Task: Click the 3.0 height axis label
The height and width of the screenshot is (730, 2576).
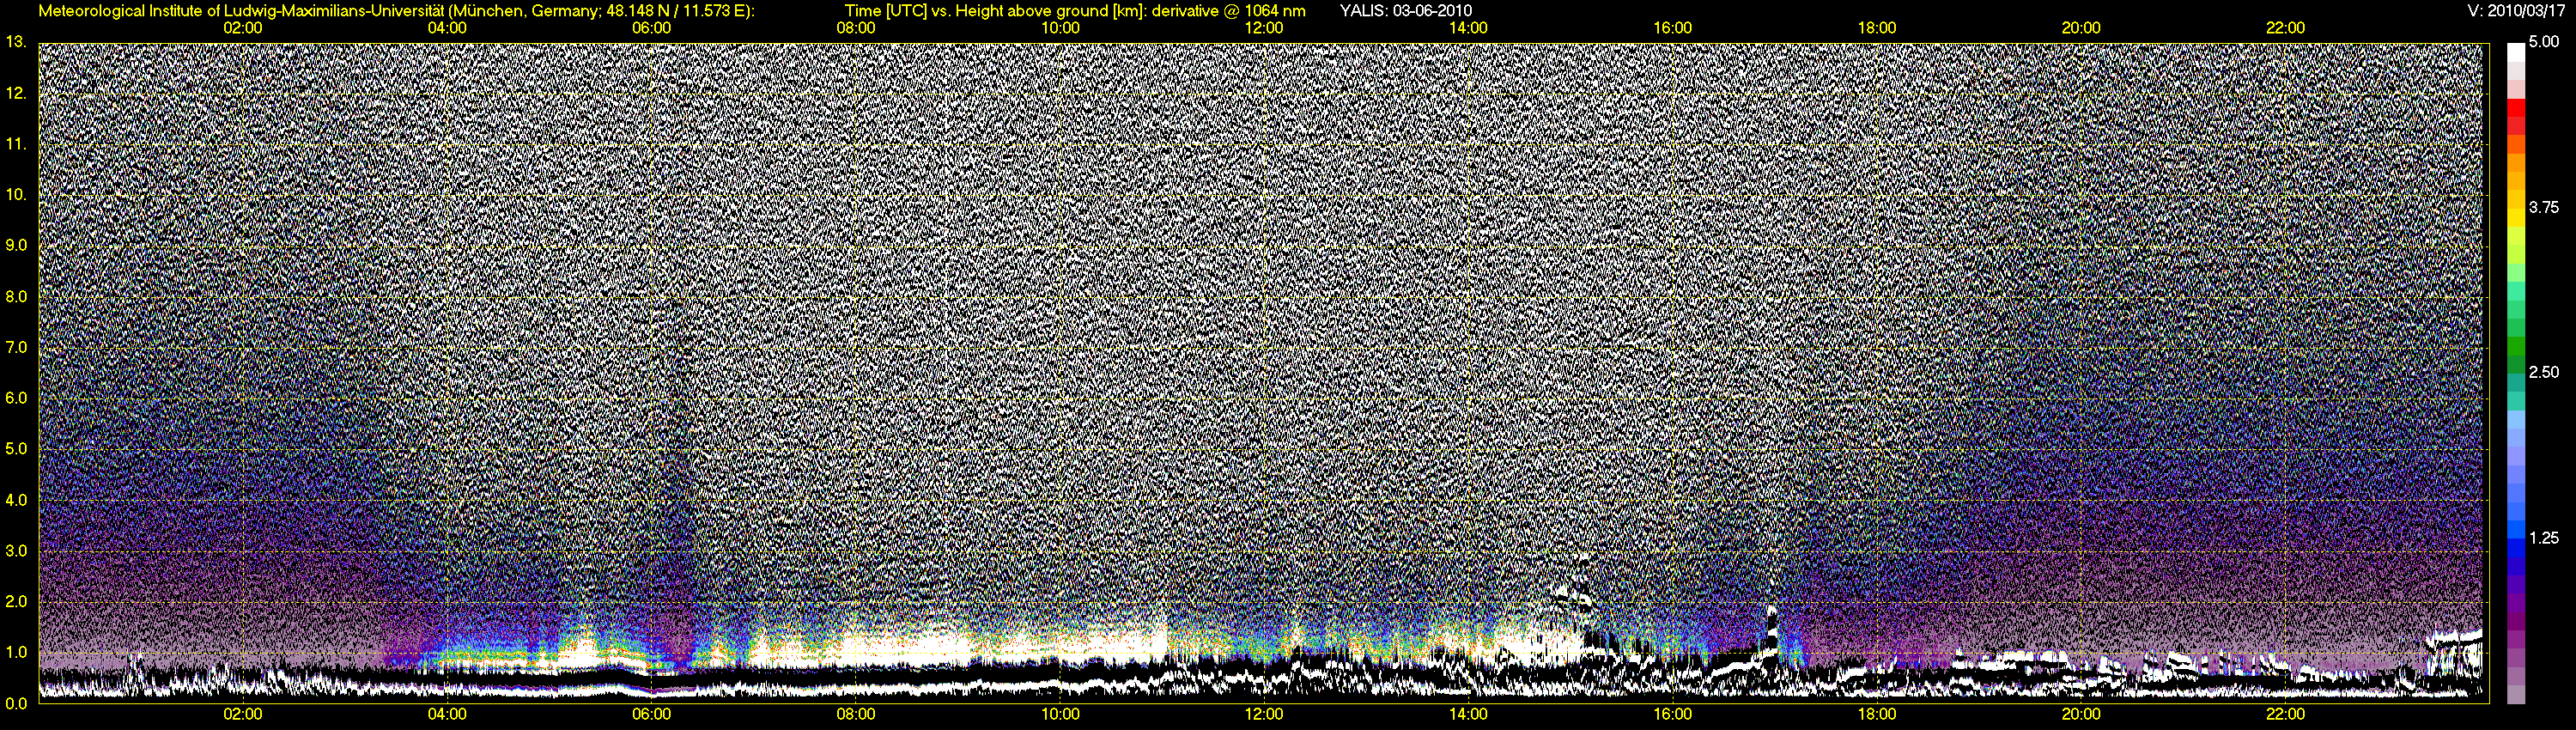Action: click(x=15, y=551)
